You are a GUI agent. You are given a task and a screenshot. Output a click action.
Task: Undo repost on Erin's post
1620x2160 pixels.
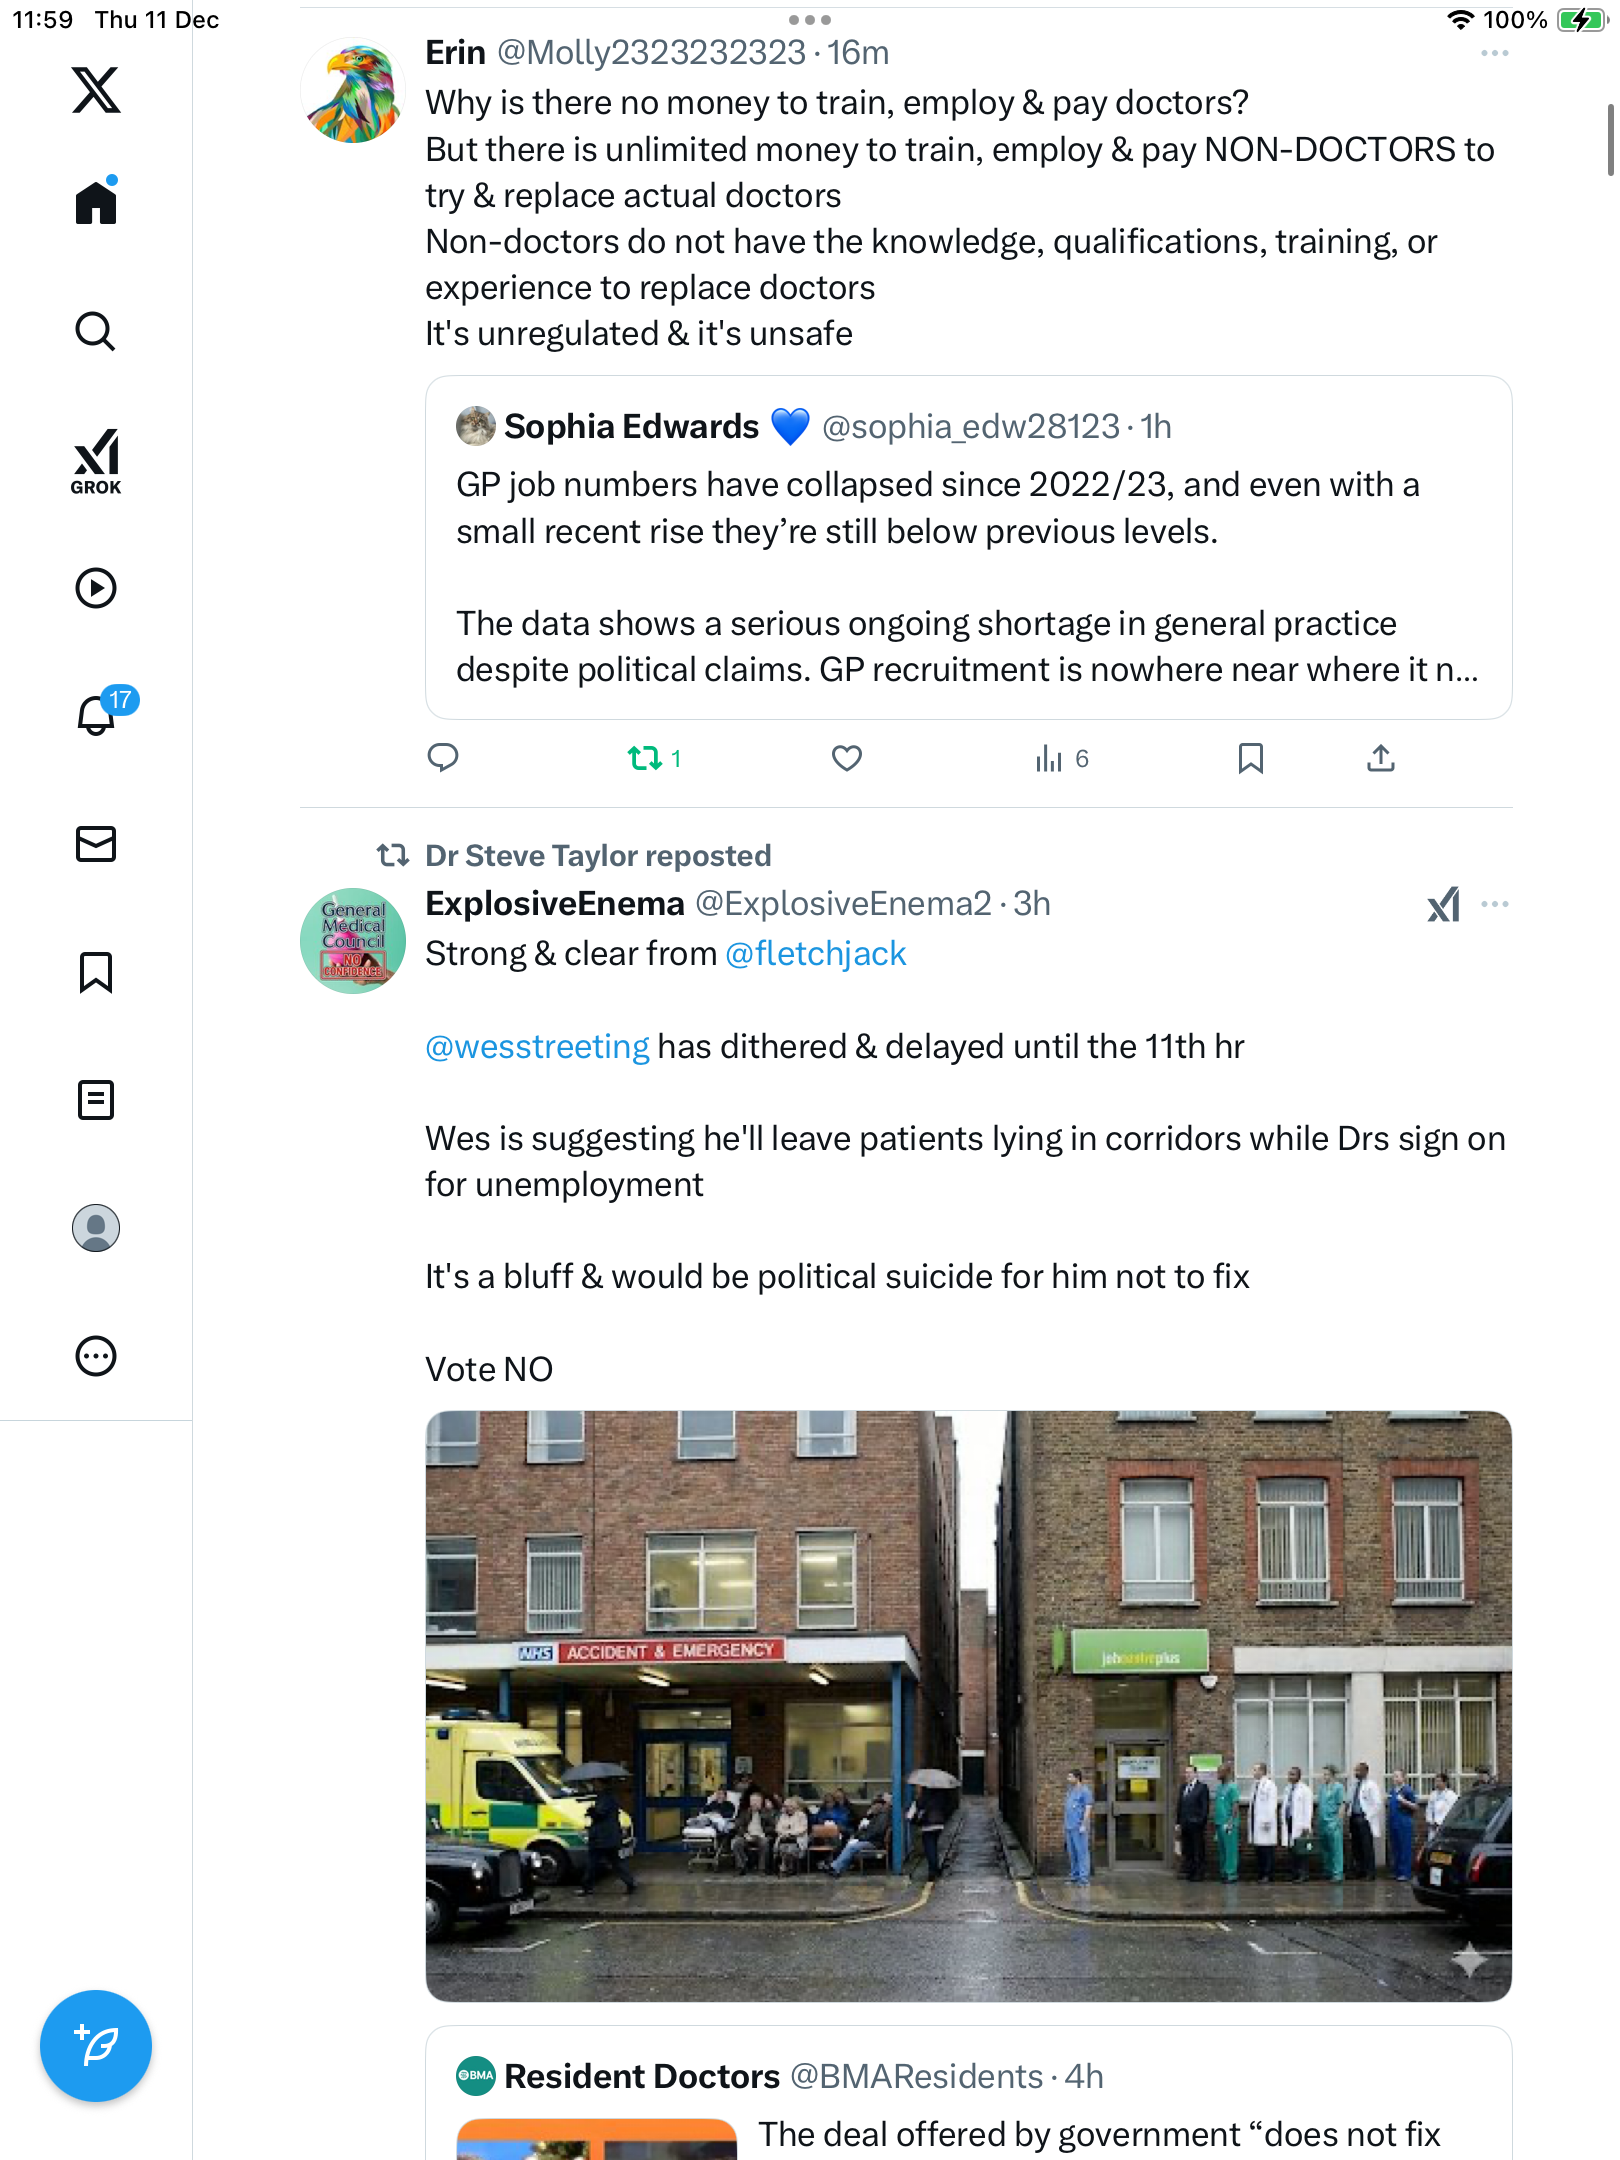645,759
